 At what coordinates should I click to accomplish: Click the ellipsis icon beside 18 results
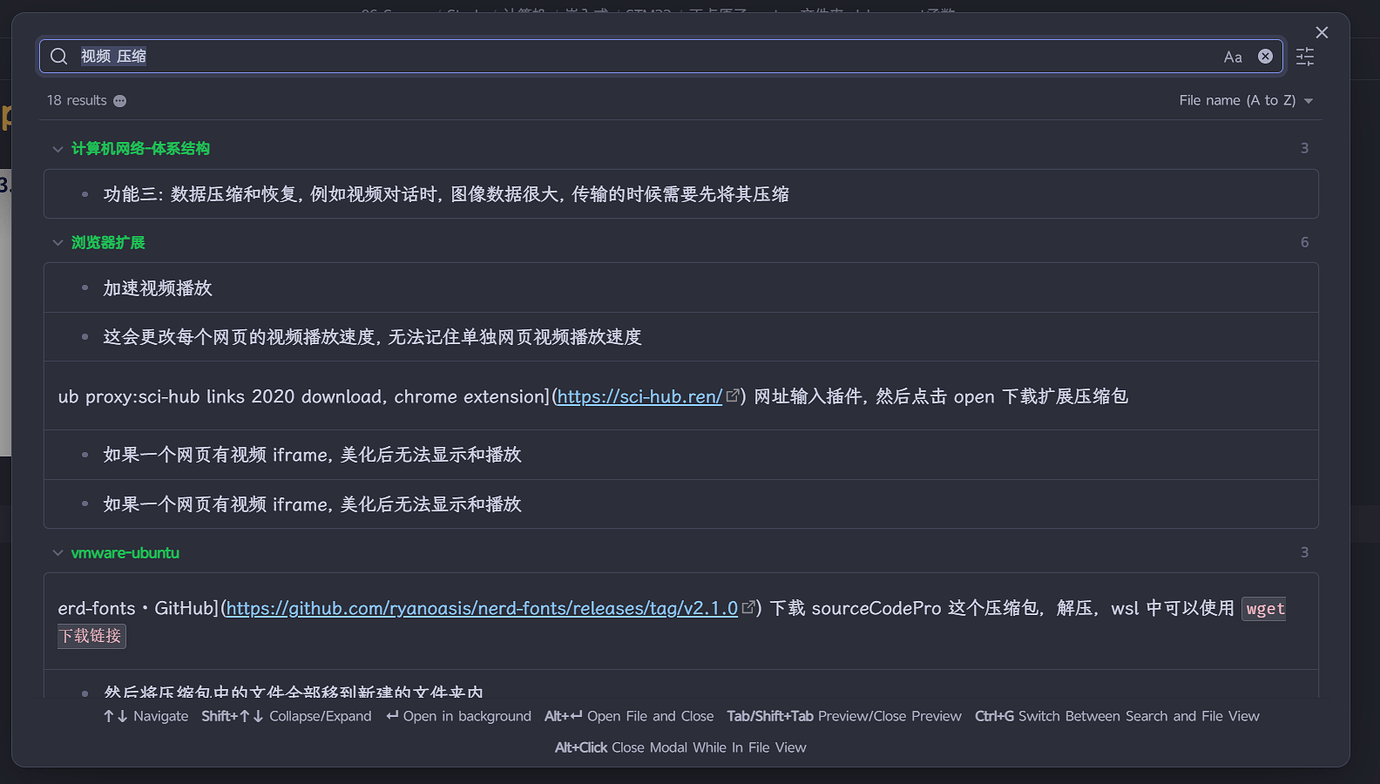pyautogui.click(x=119, y=100)
